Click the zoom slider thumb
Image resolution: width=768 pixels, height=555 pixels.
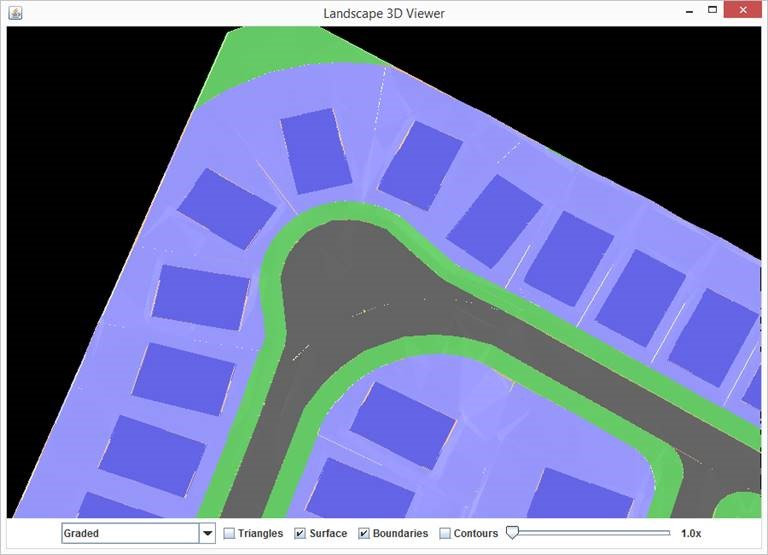(512, 532)
